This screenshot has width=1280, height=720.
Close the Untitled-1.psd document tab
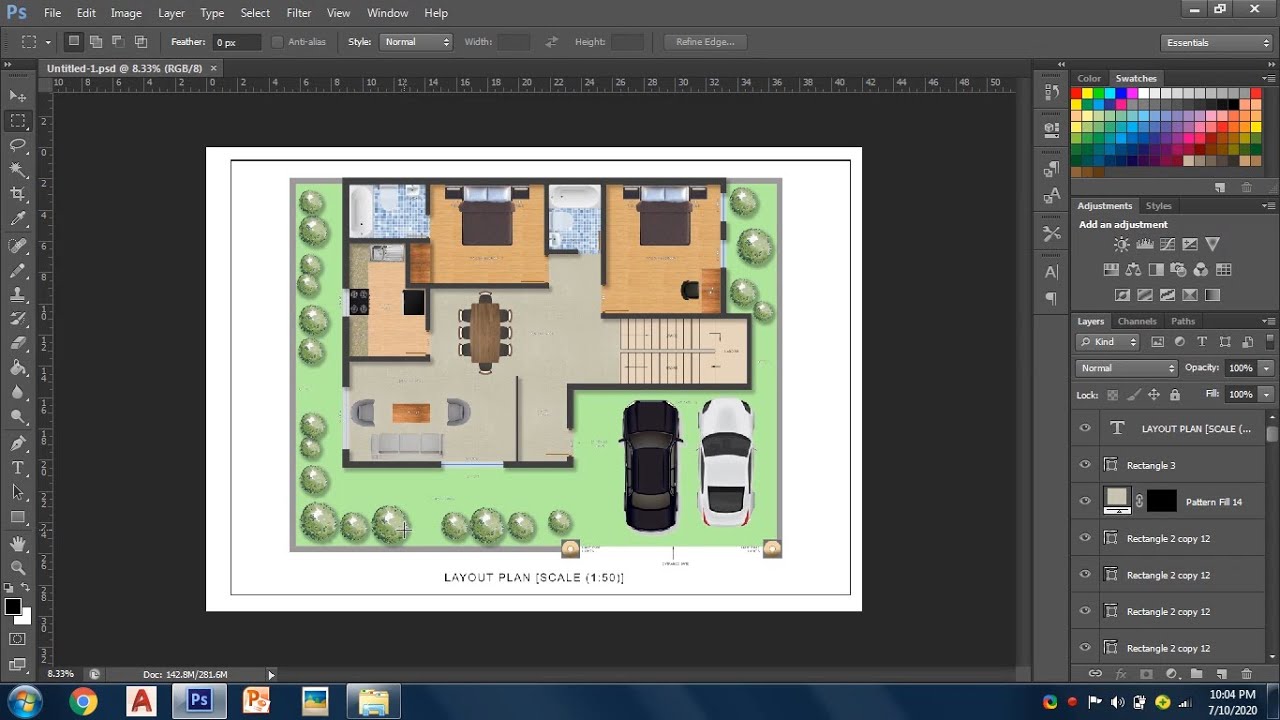point(214,68)
